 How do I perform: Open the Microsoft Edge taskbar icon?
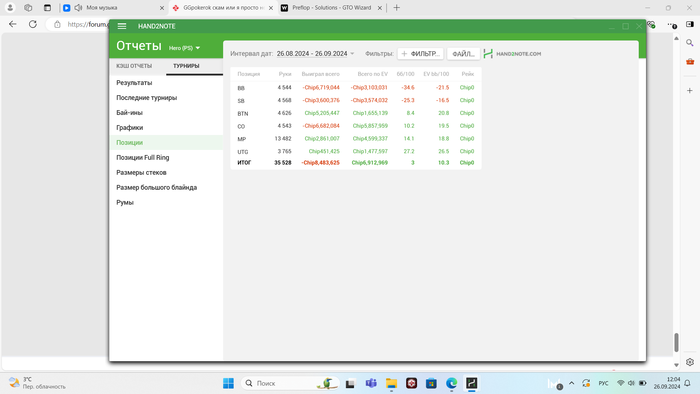451,383
